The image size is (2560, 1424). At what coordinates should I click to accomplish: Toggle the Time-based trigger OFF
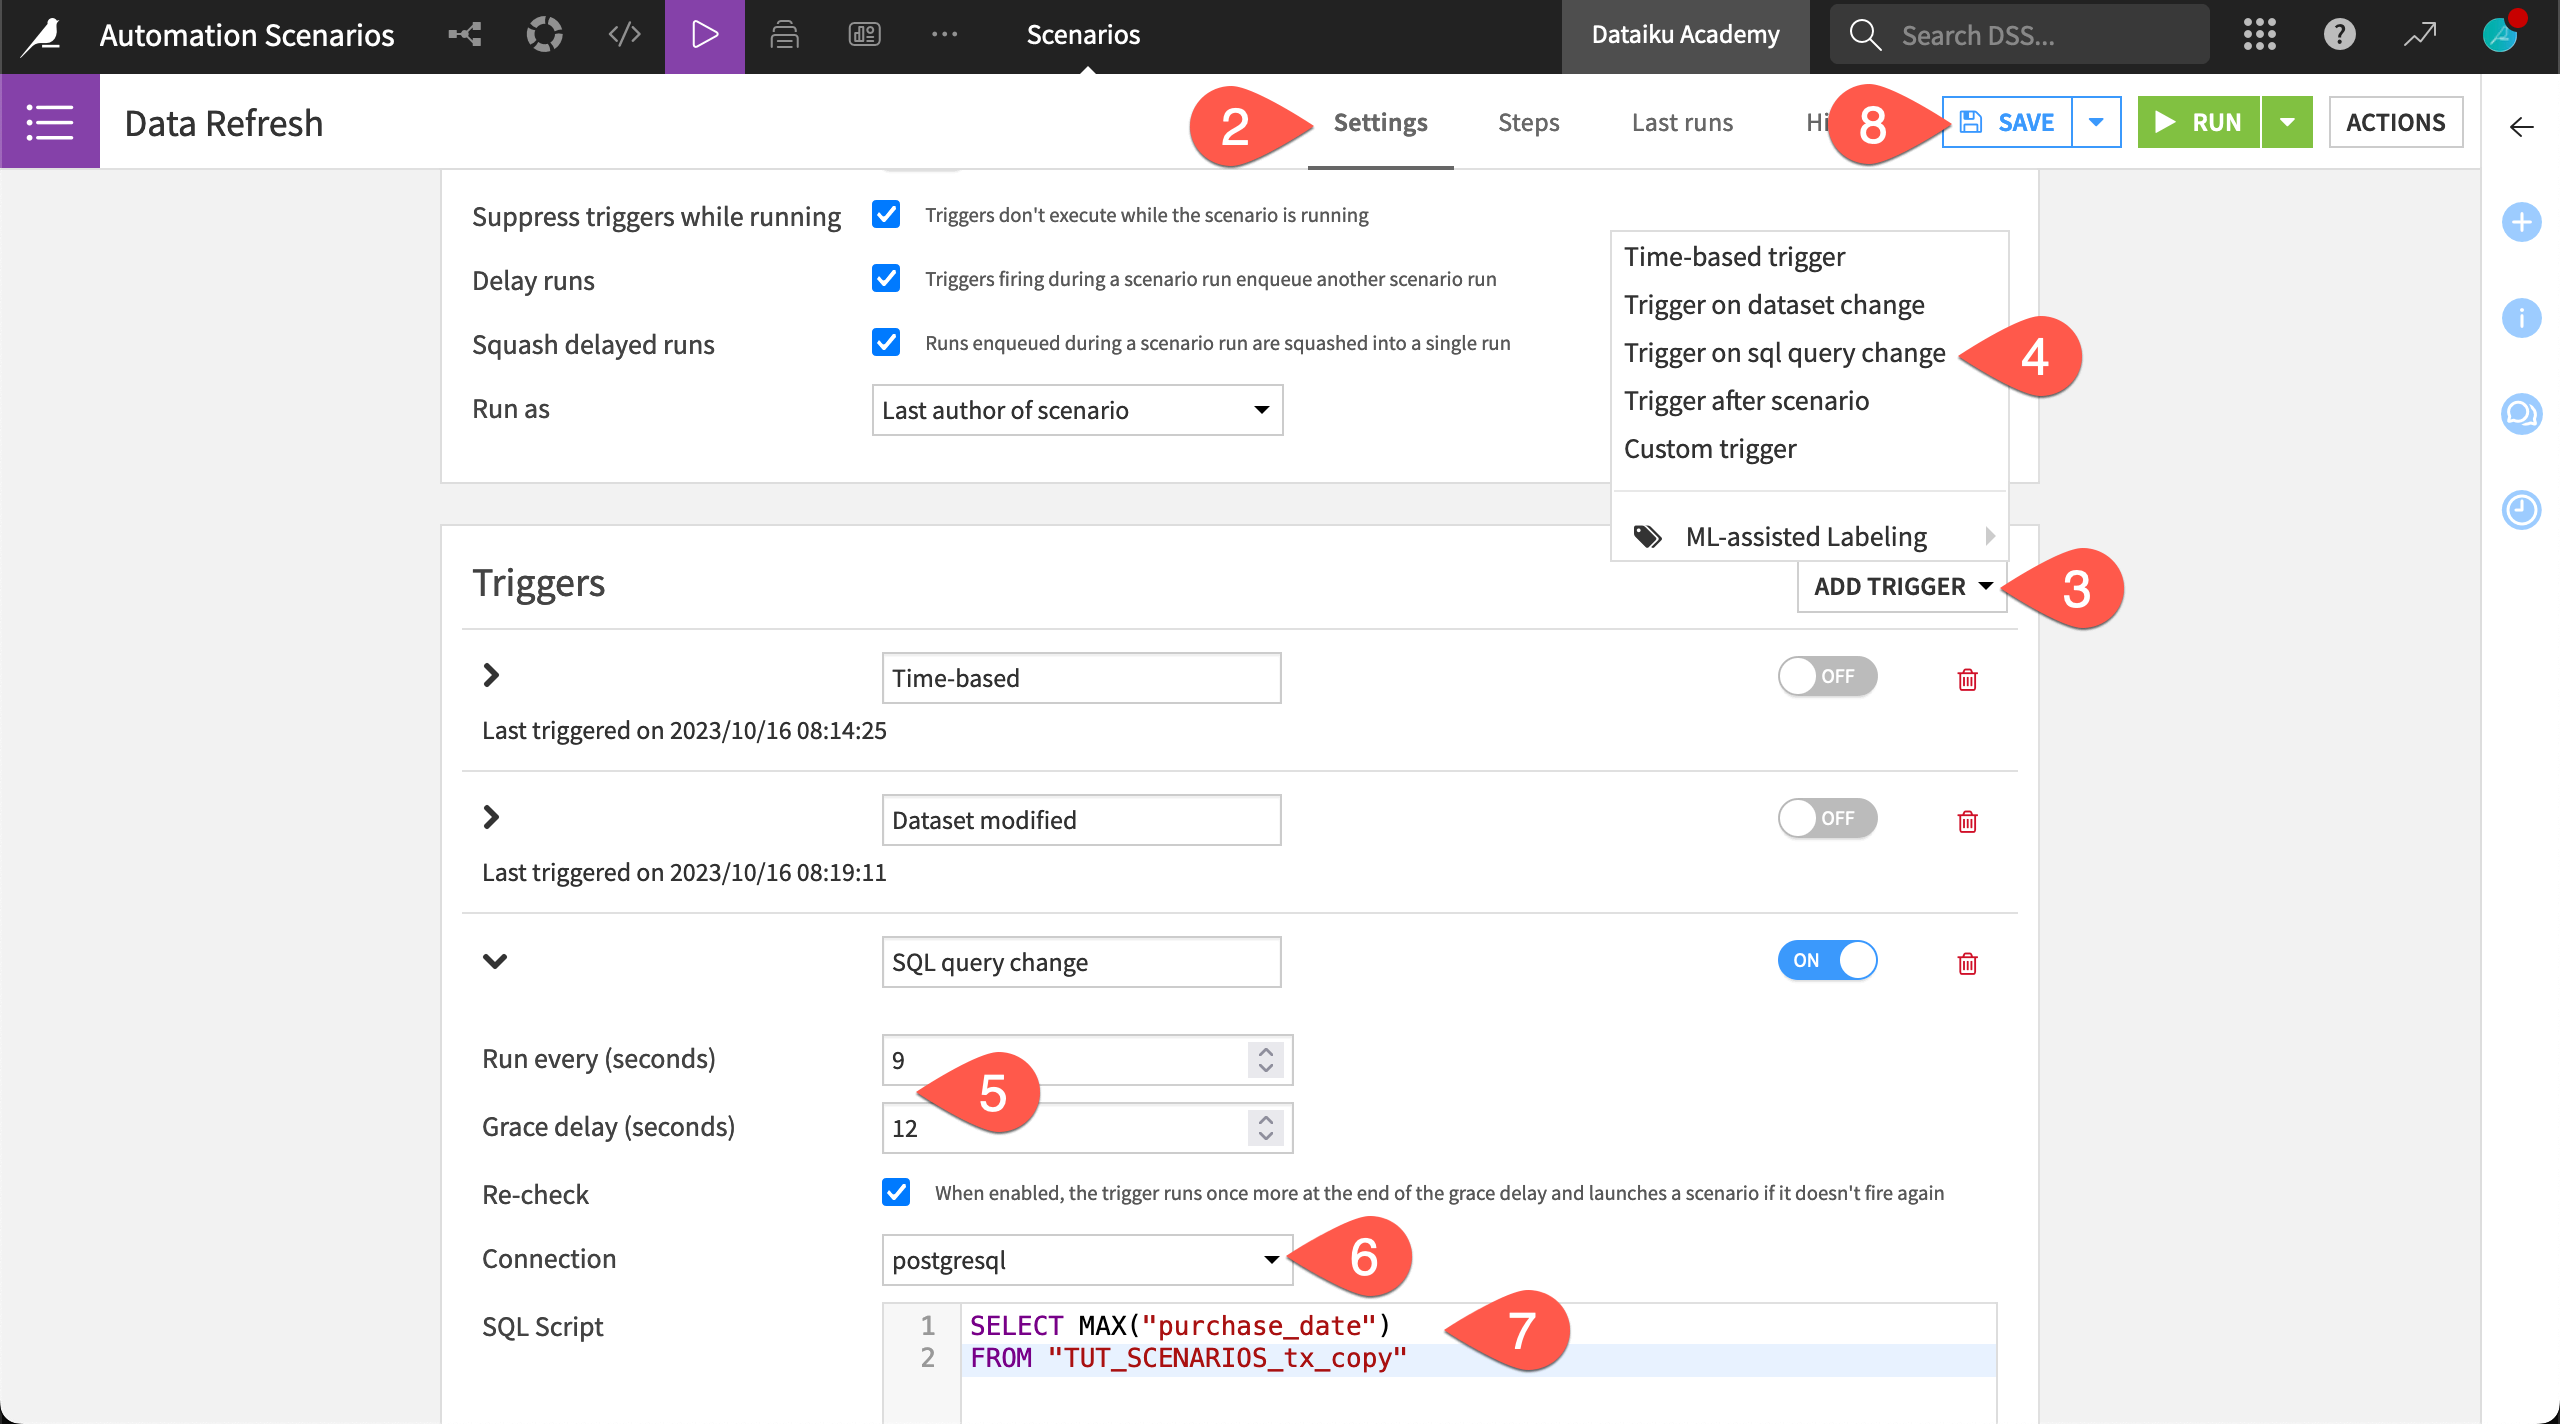pos(1827,675)
